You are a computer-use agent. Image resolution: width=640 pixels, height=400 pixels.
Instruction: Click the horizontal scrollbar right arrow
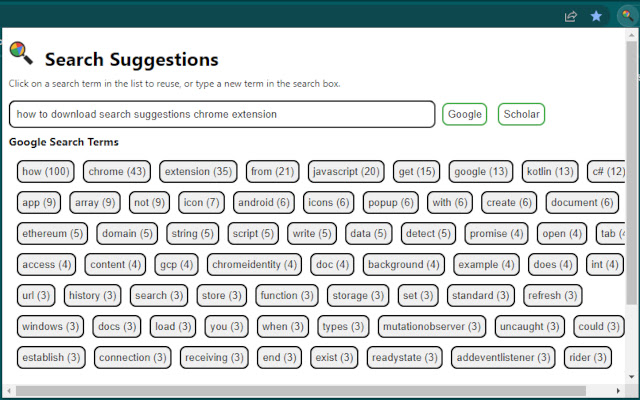point(618,391)
